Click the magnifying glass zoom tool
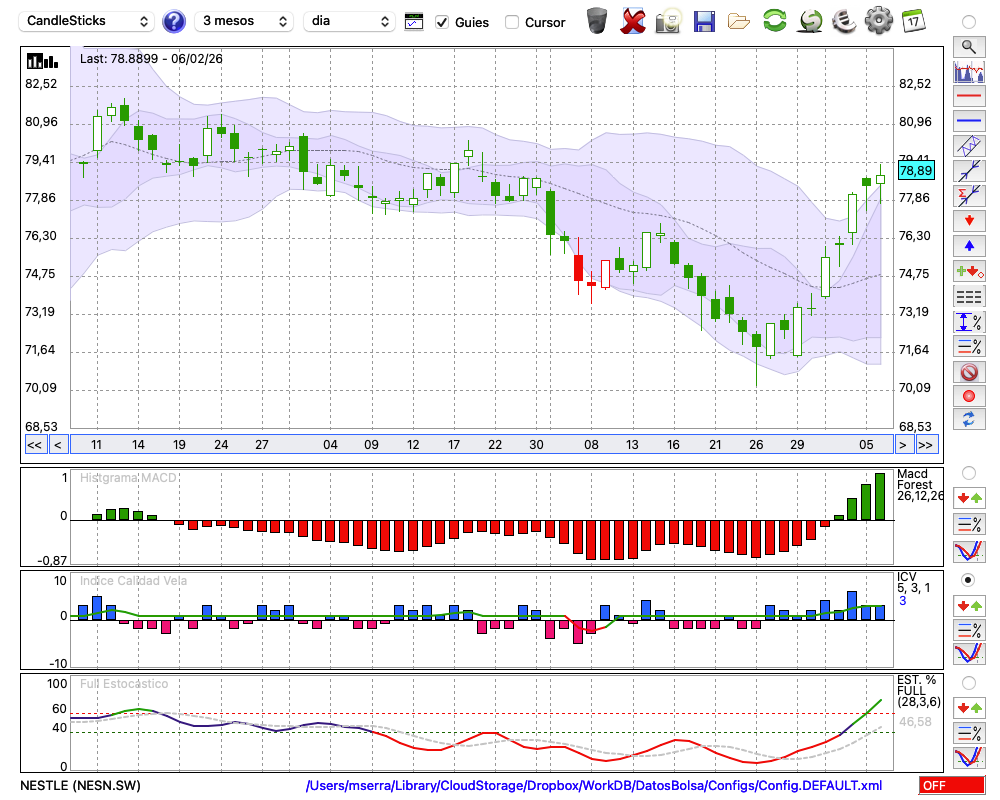 click(x=968, y=46)
